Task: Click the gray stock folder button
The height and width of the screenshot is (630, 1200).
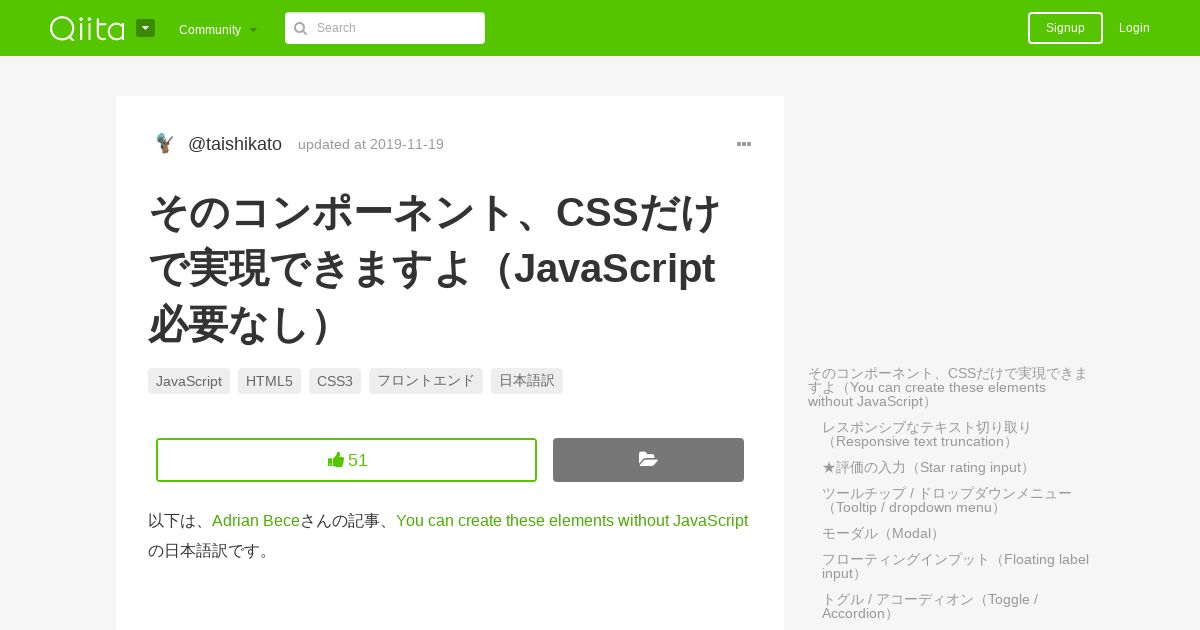Action: coord(648,460)
